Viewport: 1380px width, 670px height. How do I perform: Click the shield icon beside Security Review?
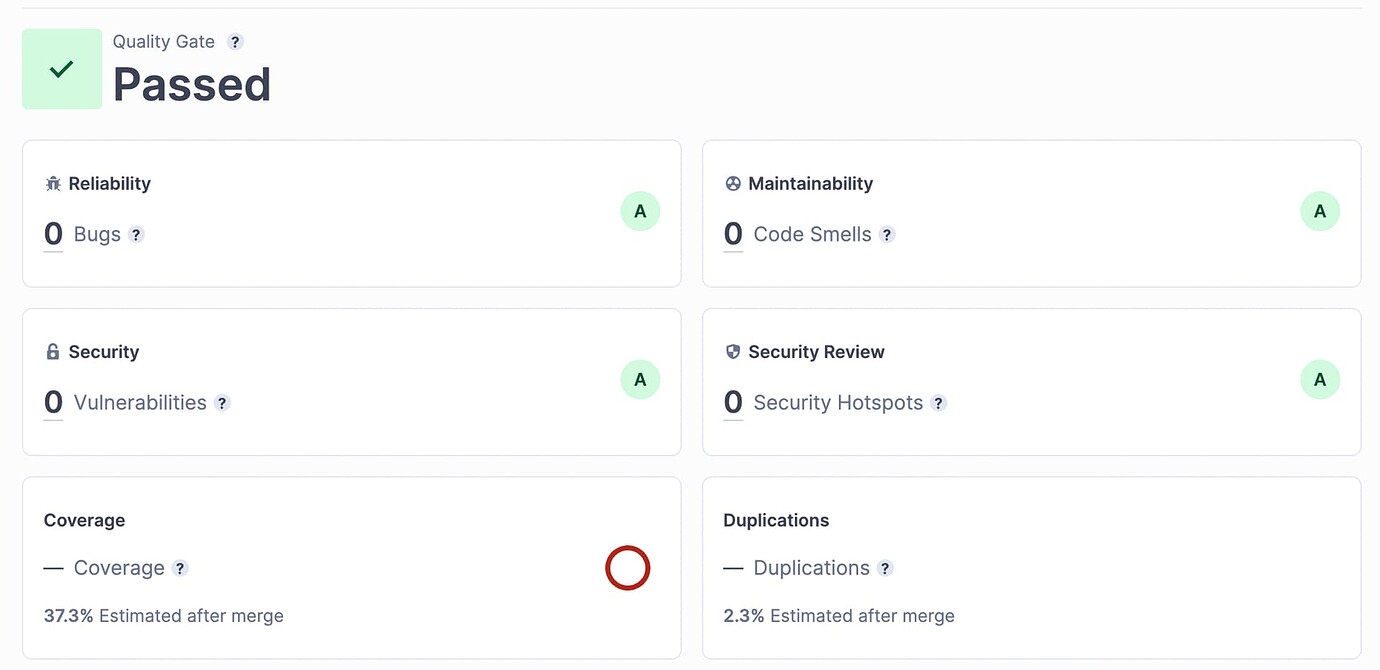732,351
